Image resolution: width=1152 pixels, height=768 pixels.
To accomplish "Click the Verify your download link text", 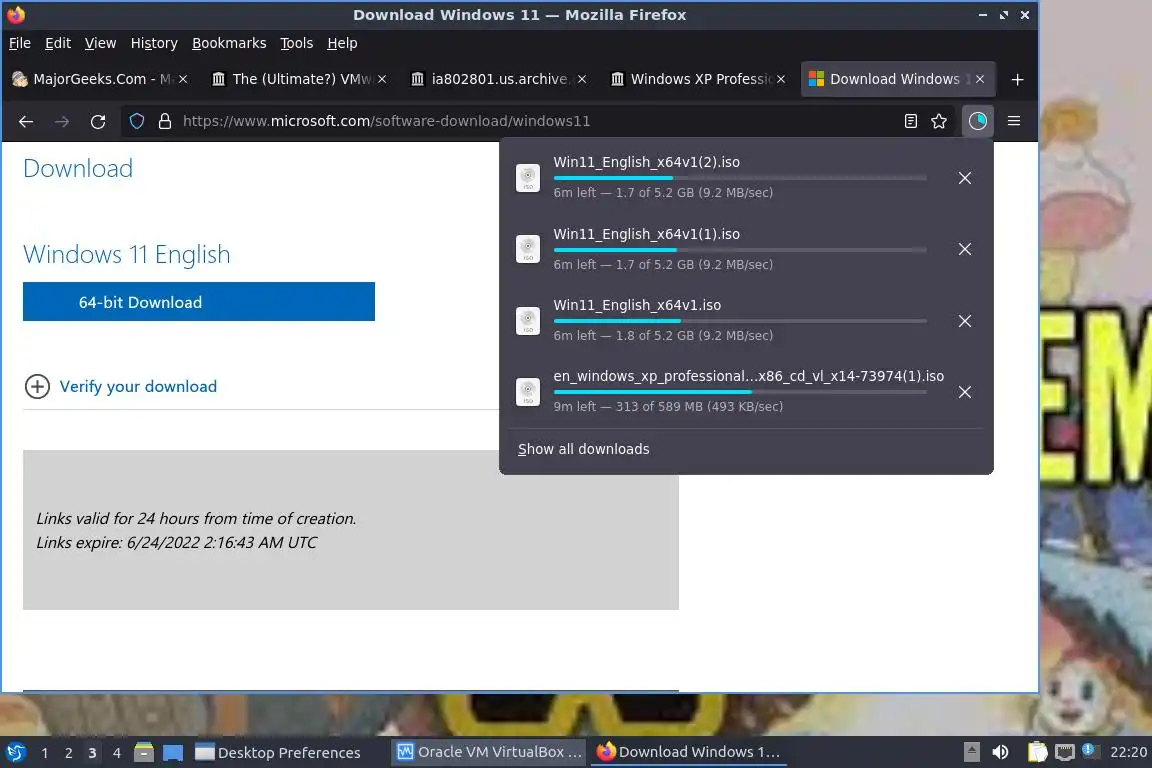I will tap(138, 387).
